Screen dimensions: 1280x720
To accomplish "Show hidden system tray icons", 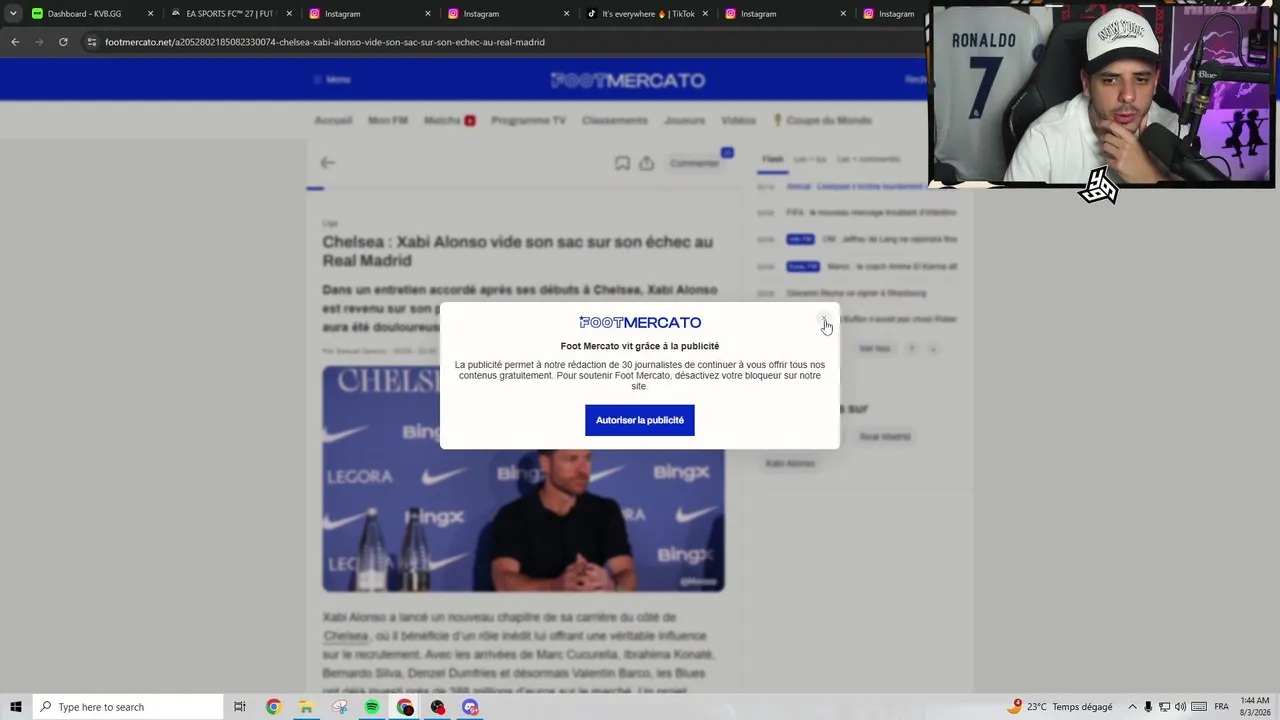I will tap(1132, 707).
